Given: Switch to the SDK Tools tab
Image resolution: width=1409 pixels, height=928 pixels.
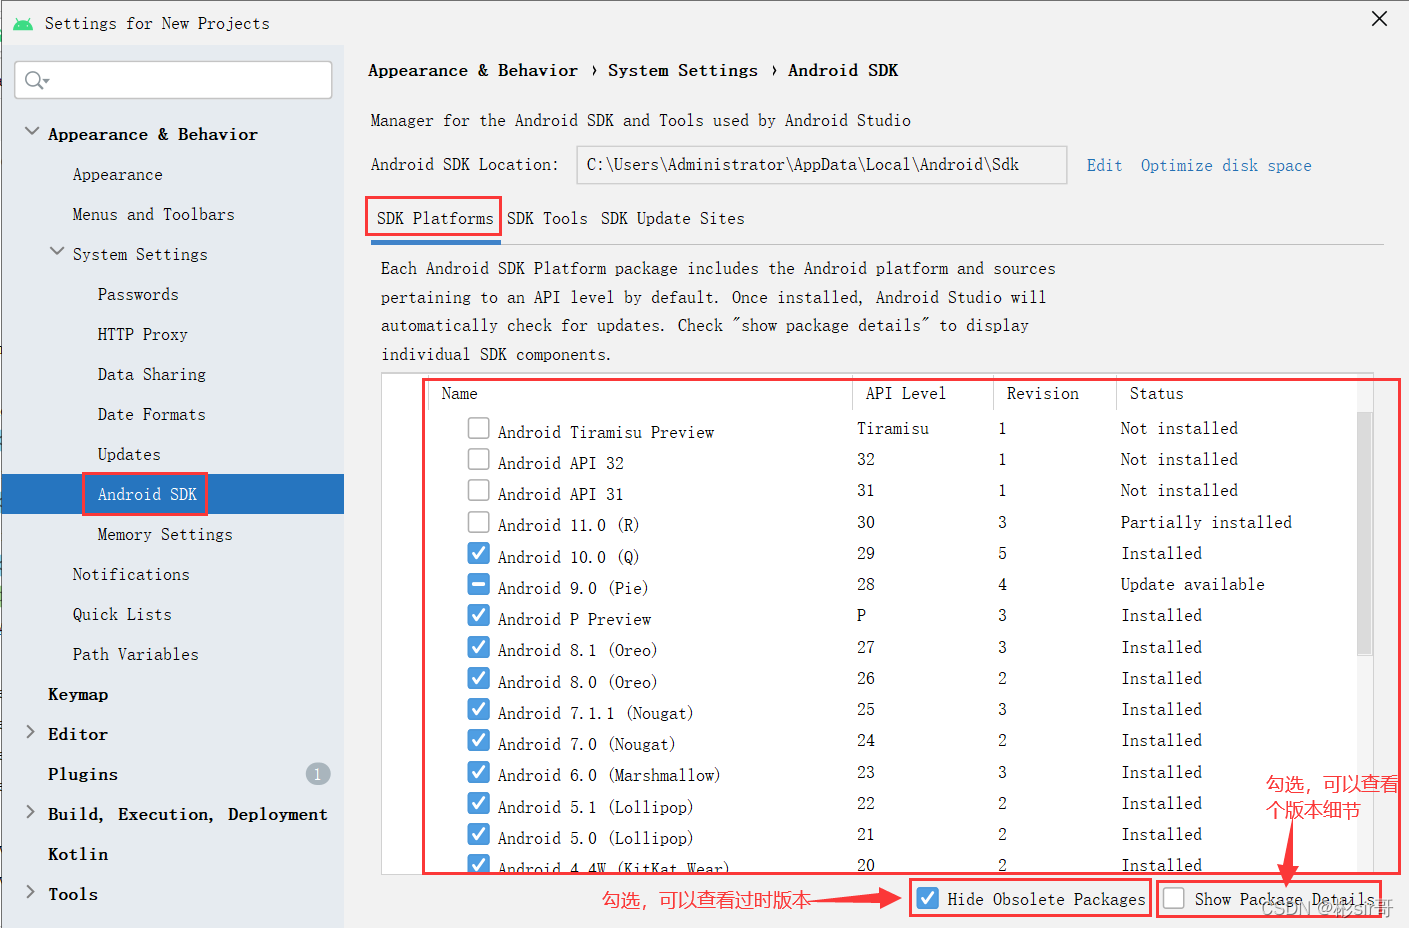Looking at the screenshot, I should (x=547, y=218).
